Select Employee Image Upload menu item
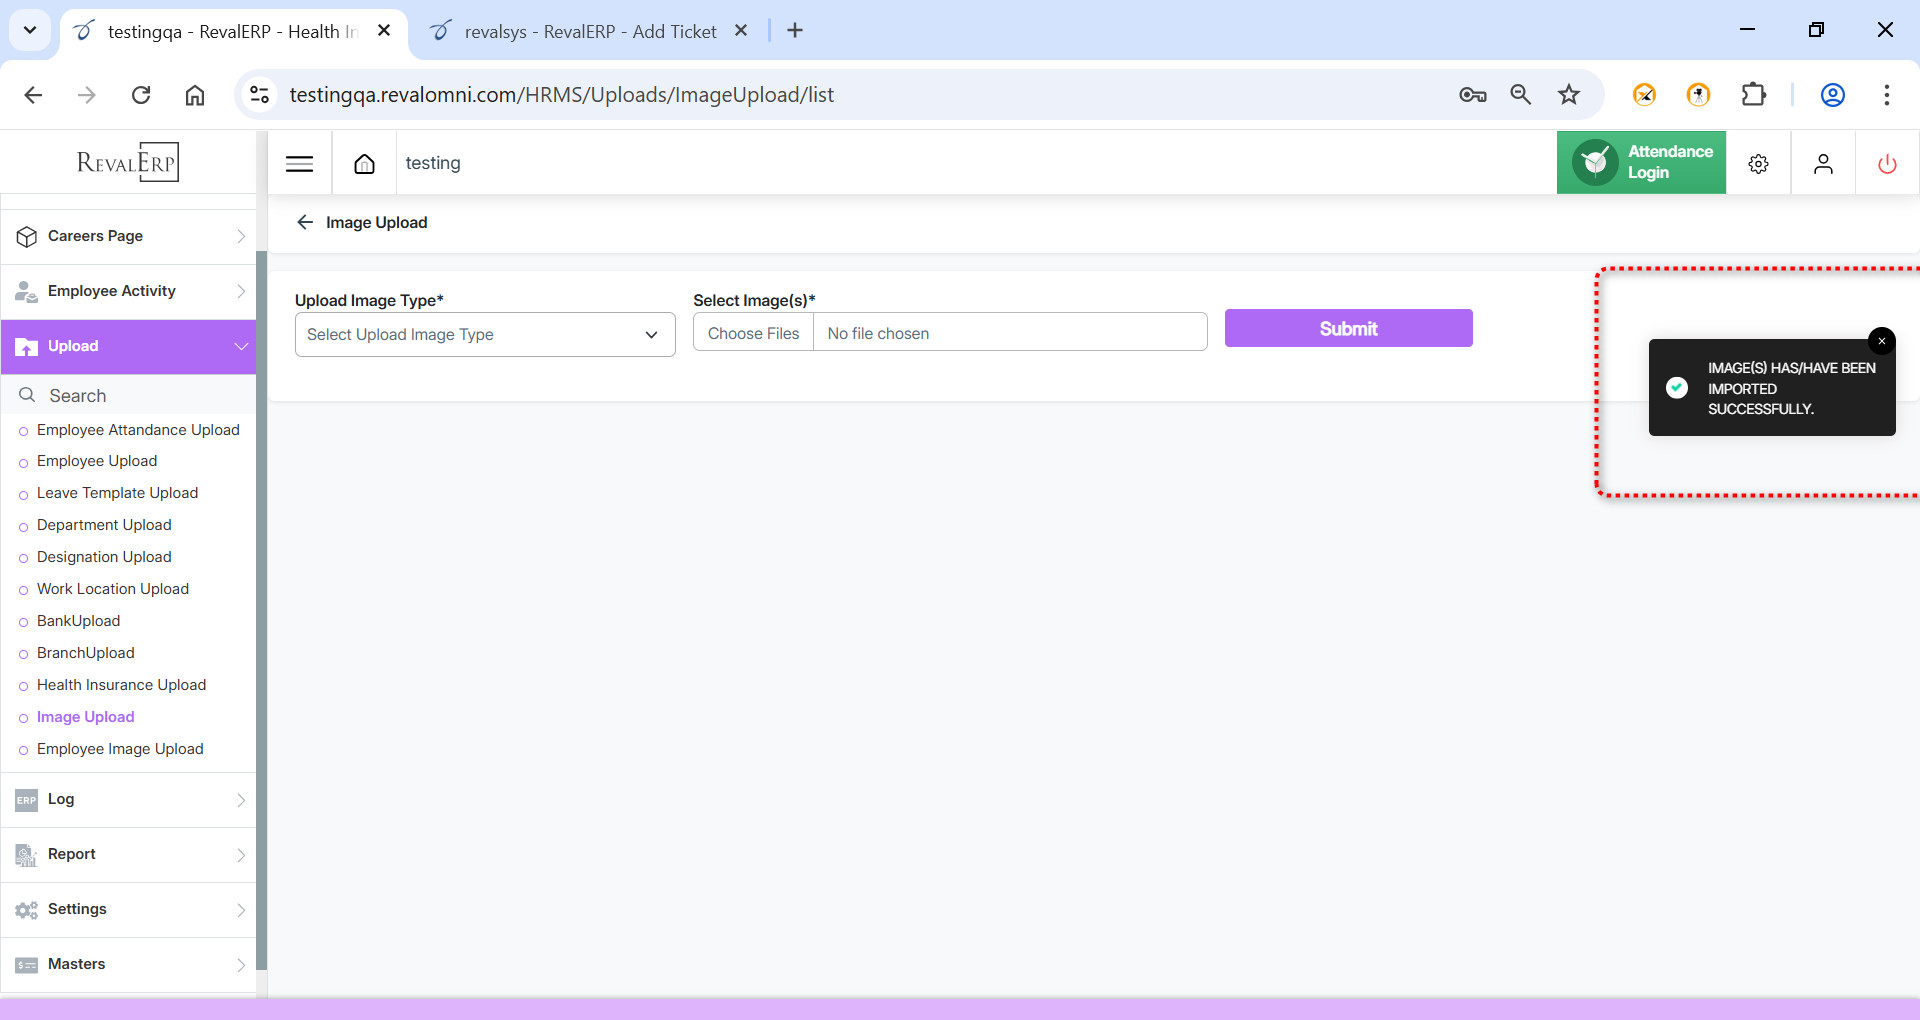Viewport: 1920px width, 1020px height. [x=120, y=749]
